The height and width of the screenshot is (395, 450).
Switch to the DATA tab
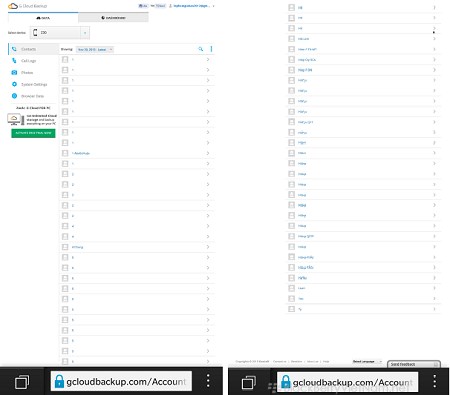pyautogui.click(x=43, y=18)
